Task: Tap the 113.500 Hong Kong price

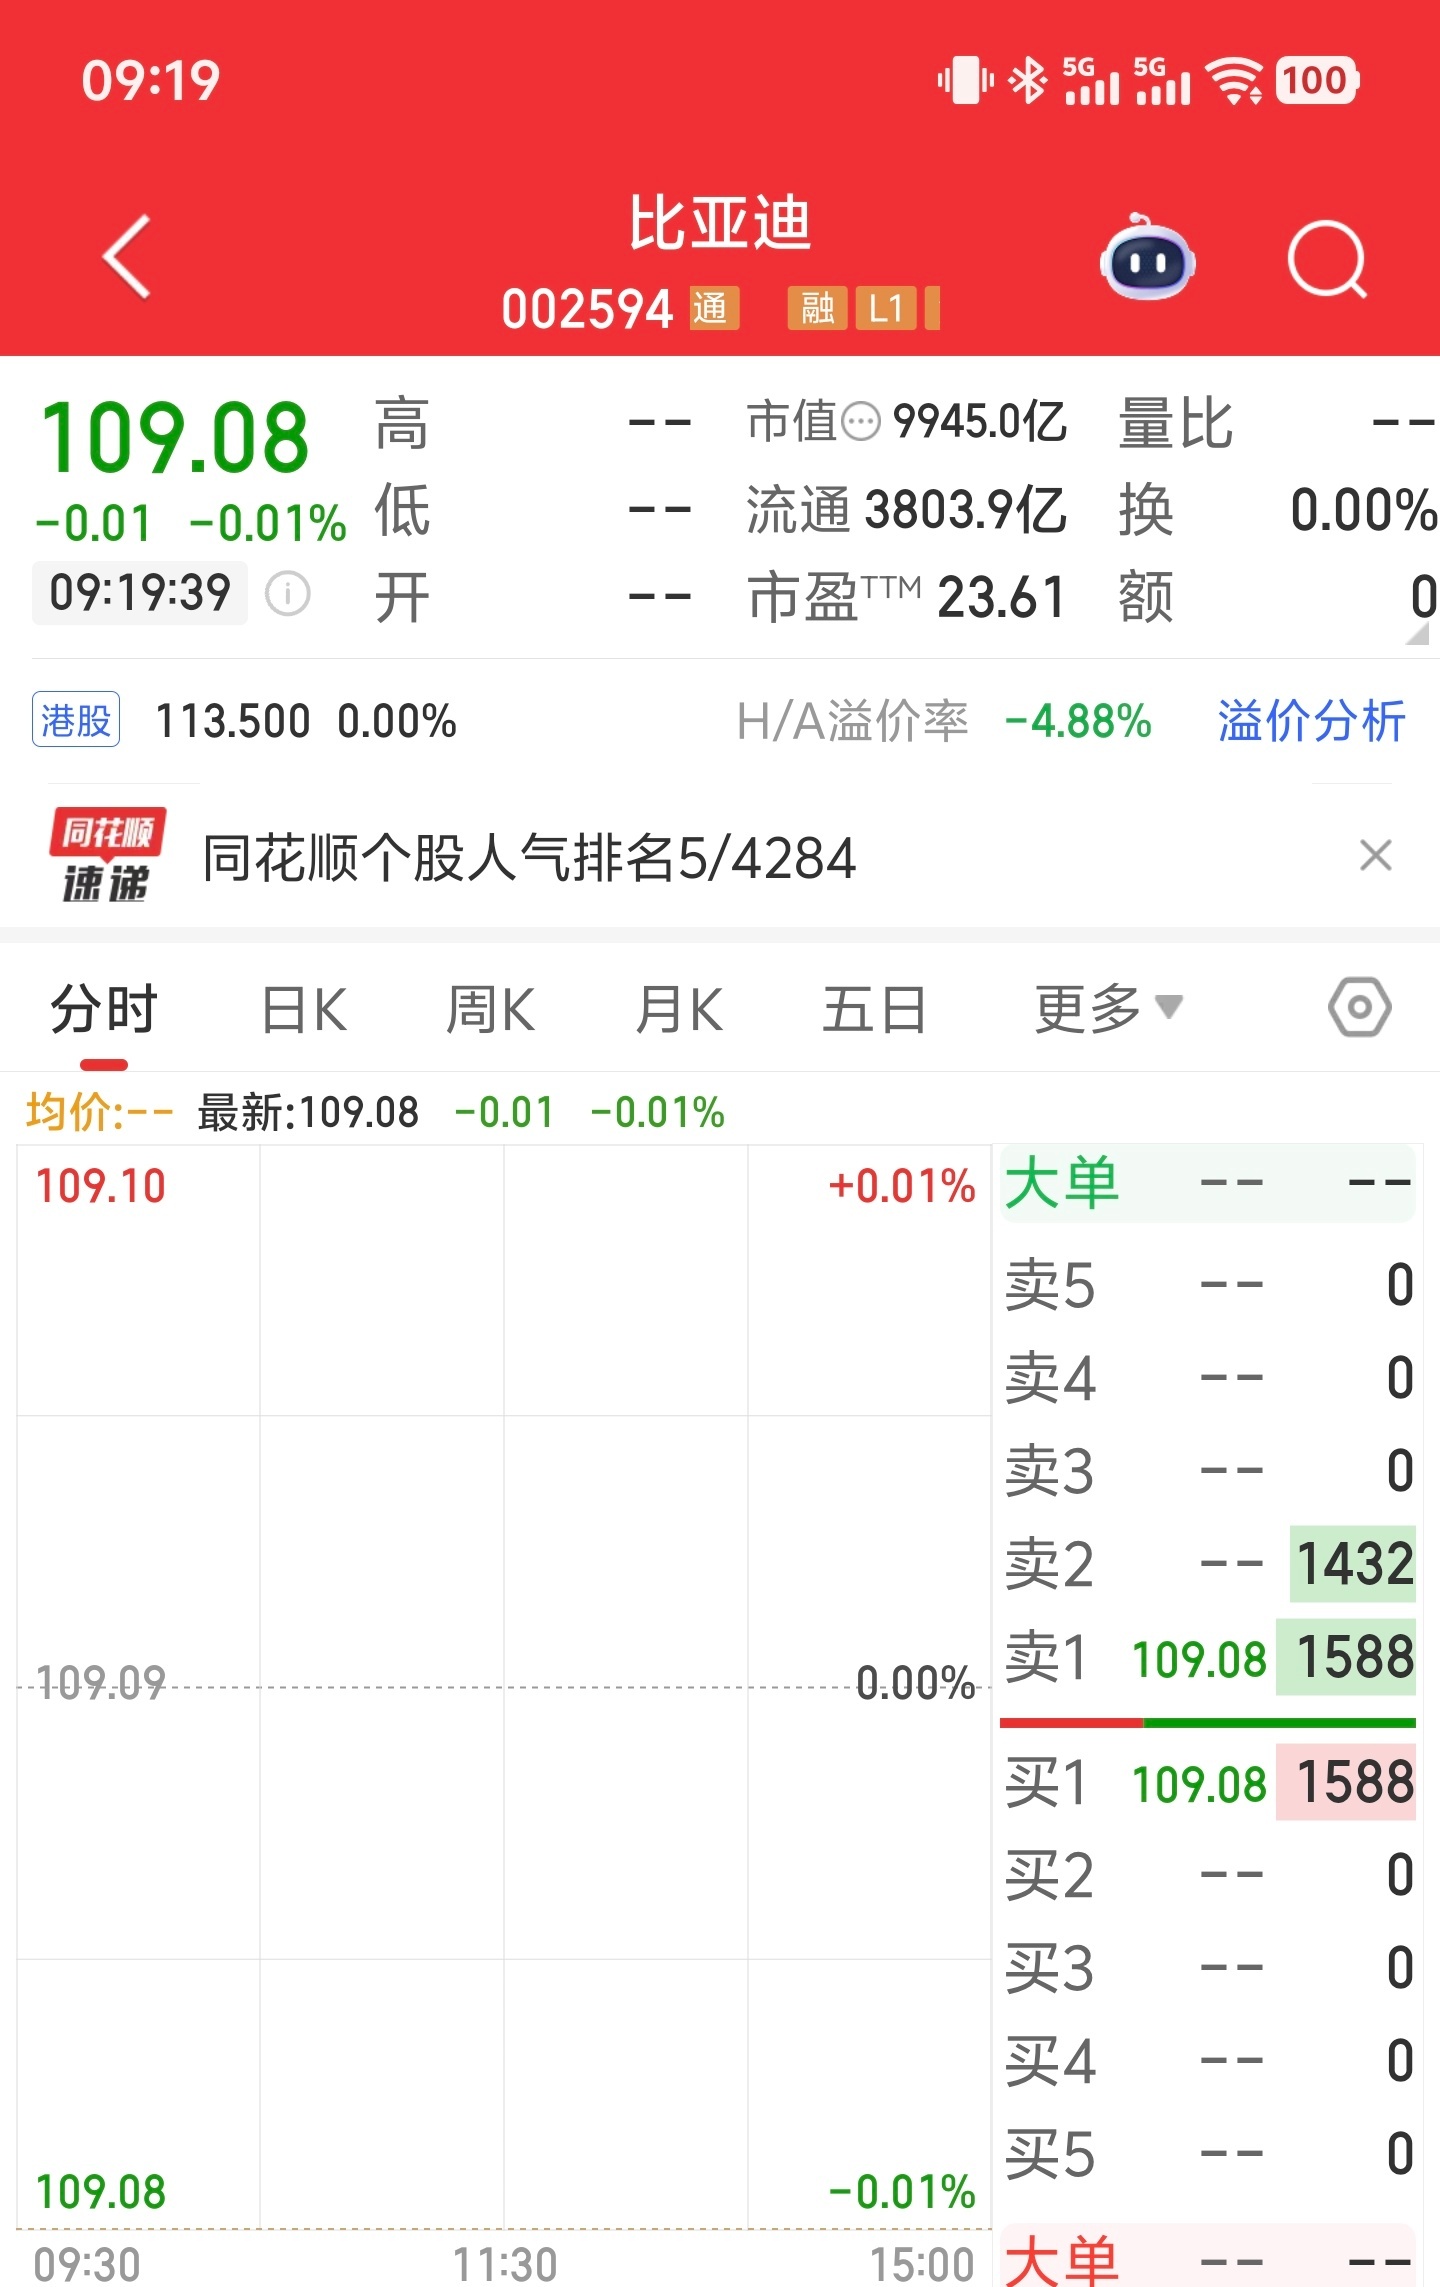Action: [x=233, y=721]
